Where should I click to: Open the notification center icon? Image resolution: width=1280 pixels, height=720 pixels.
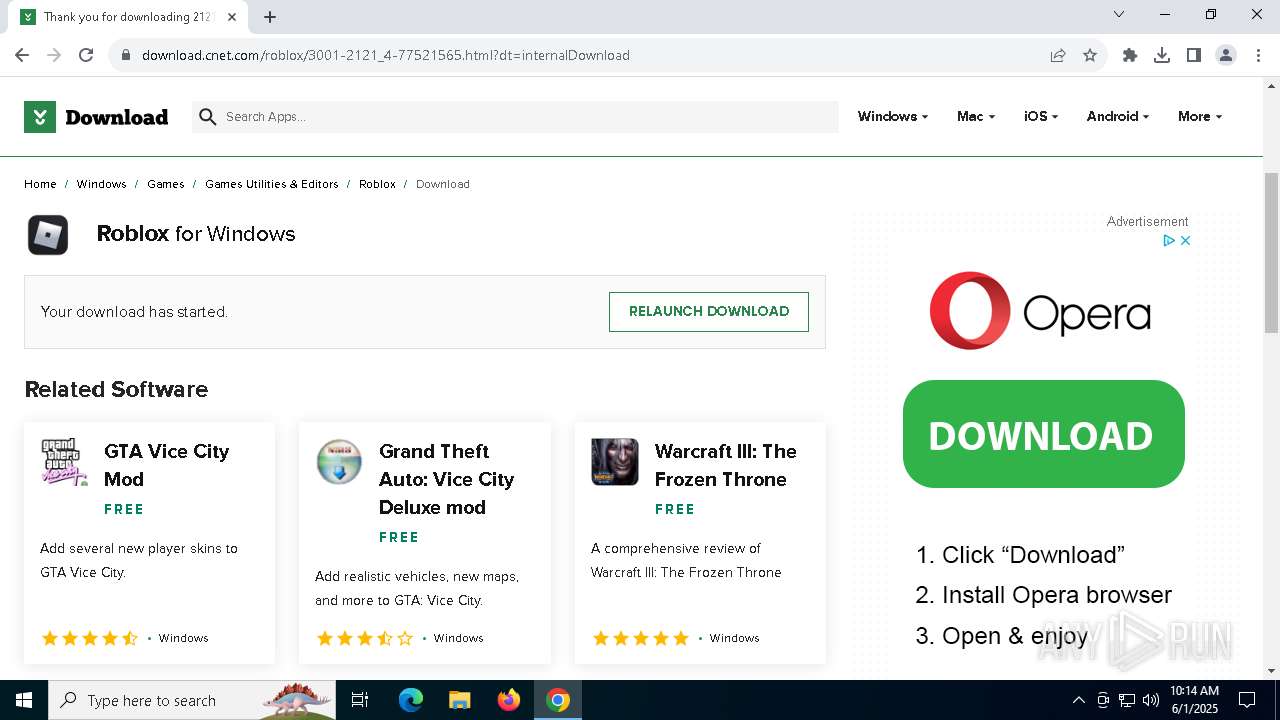(x=1247, y=700)
